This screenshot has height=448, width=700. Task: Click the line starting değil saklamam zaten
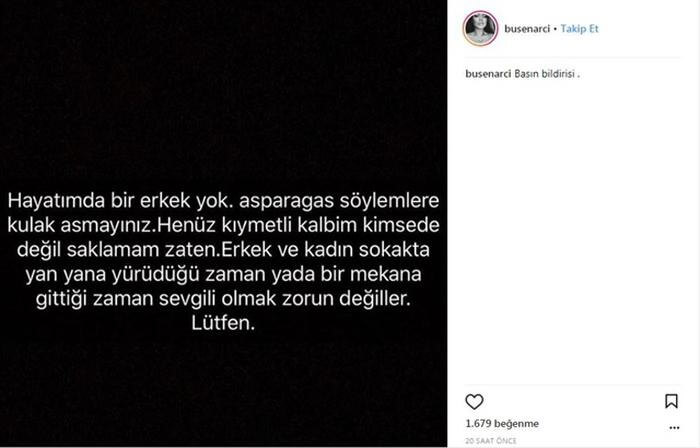223,249
